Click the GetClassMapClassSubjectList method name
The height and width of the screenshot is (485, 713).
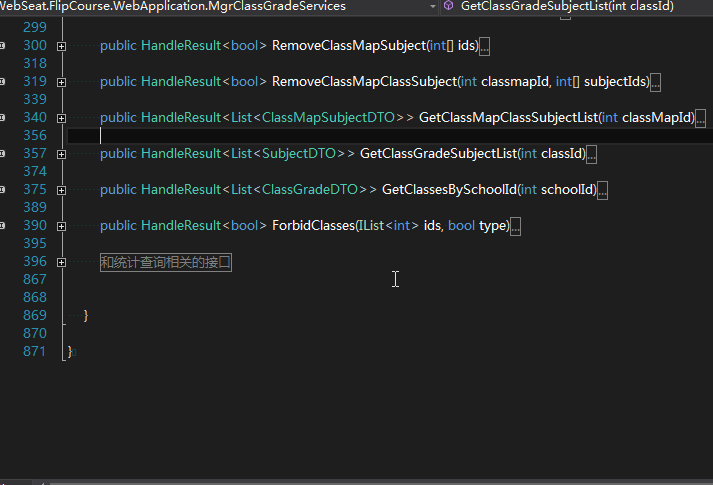508,117
